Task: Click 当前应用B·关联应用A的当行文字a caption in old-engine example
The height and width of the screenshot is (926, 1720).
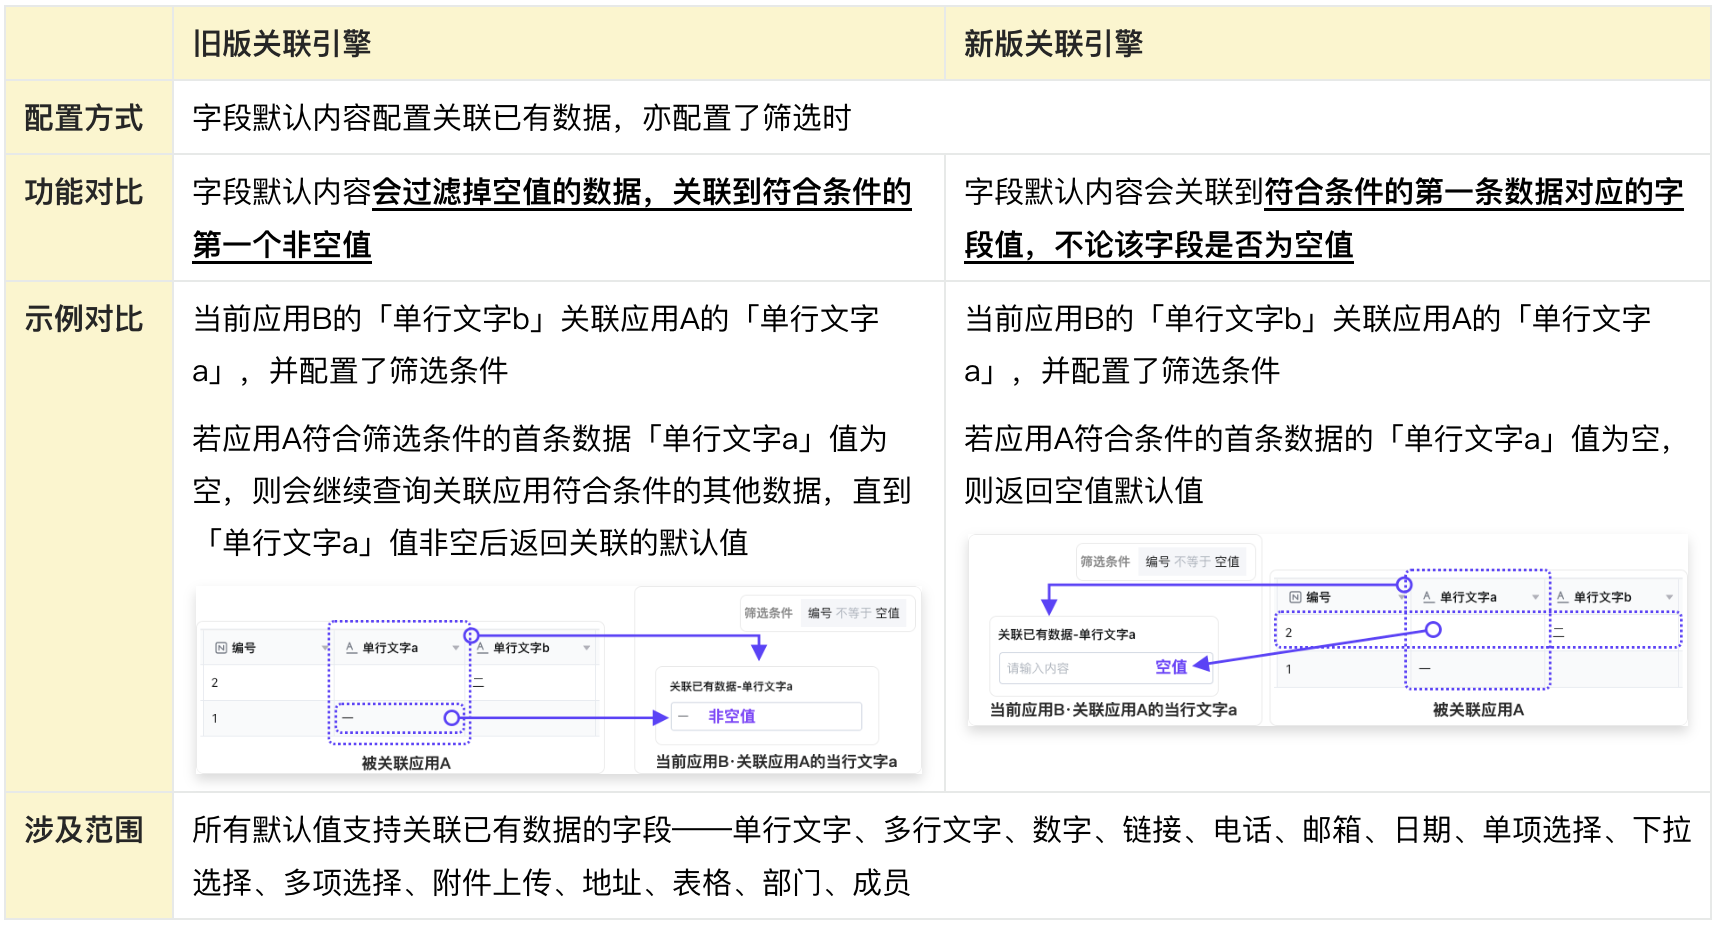Action: point(776,762)
